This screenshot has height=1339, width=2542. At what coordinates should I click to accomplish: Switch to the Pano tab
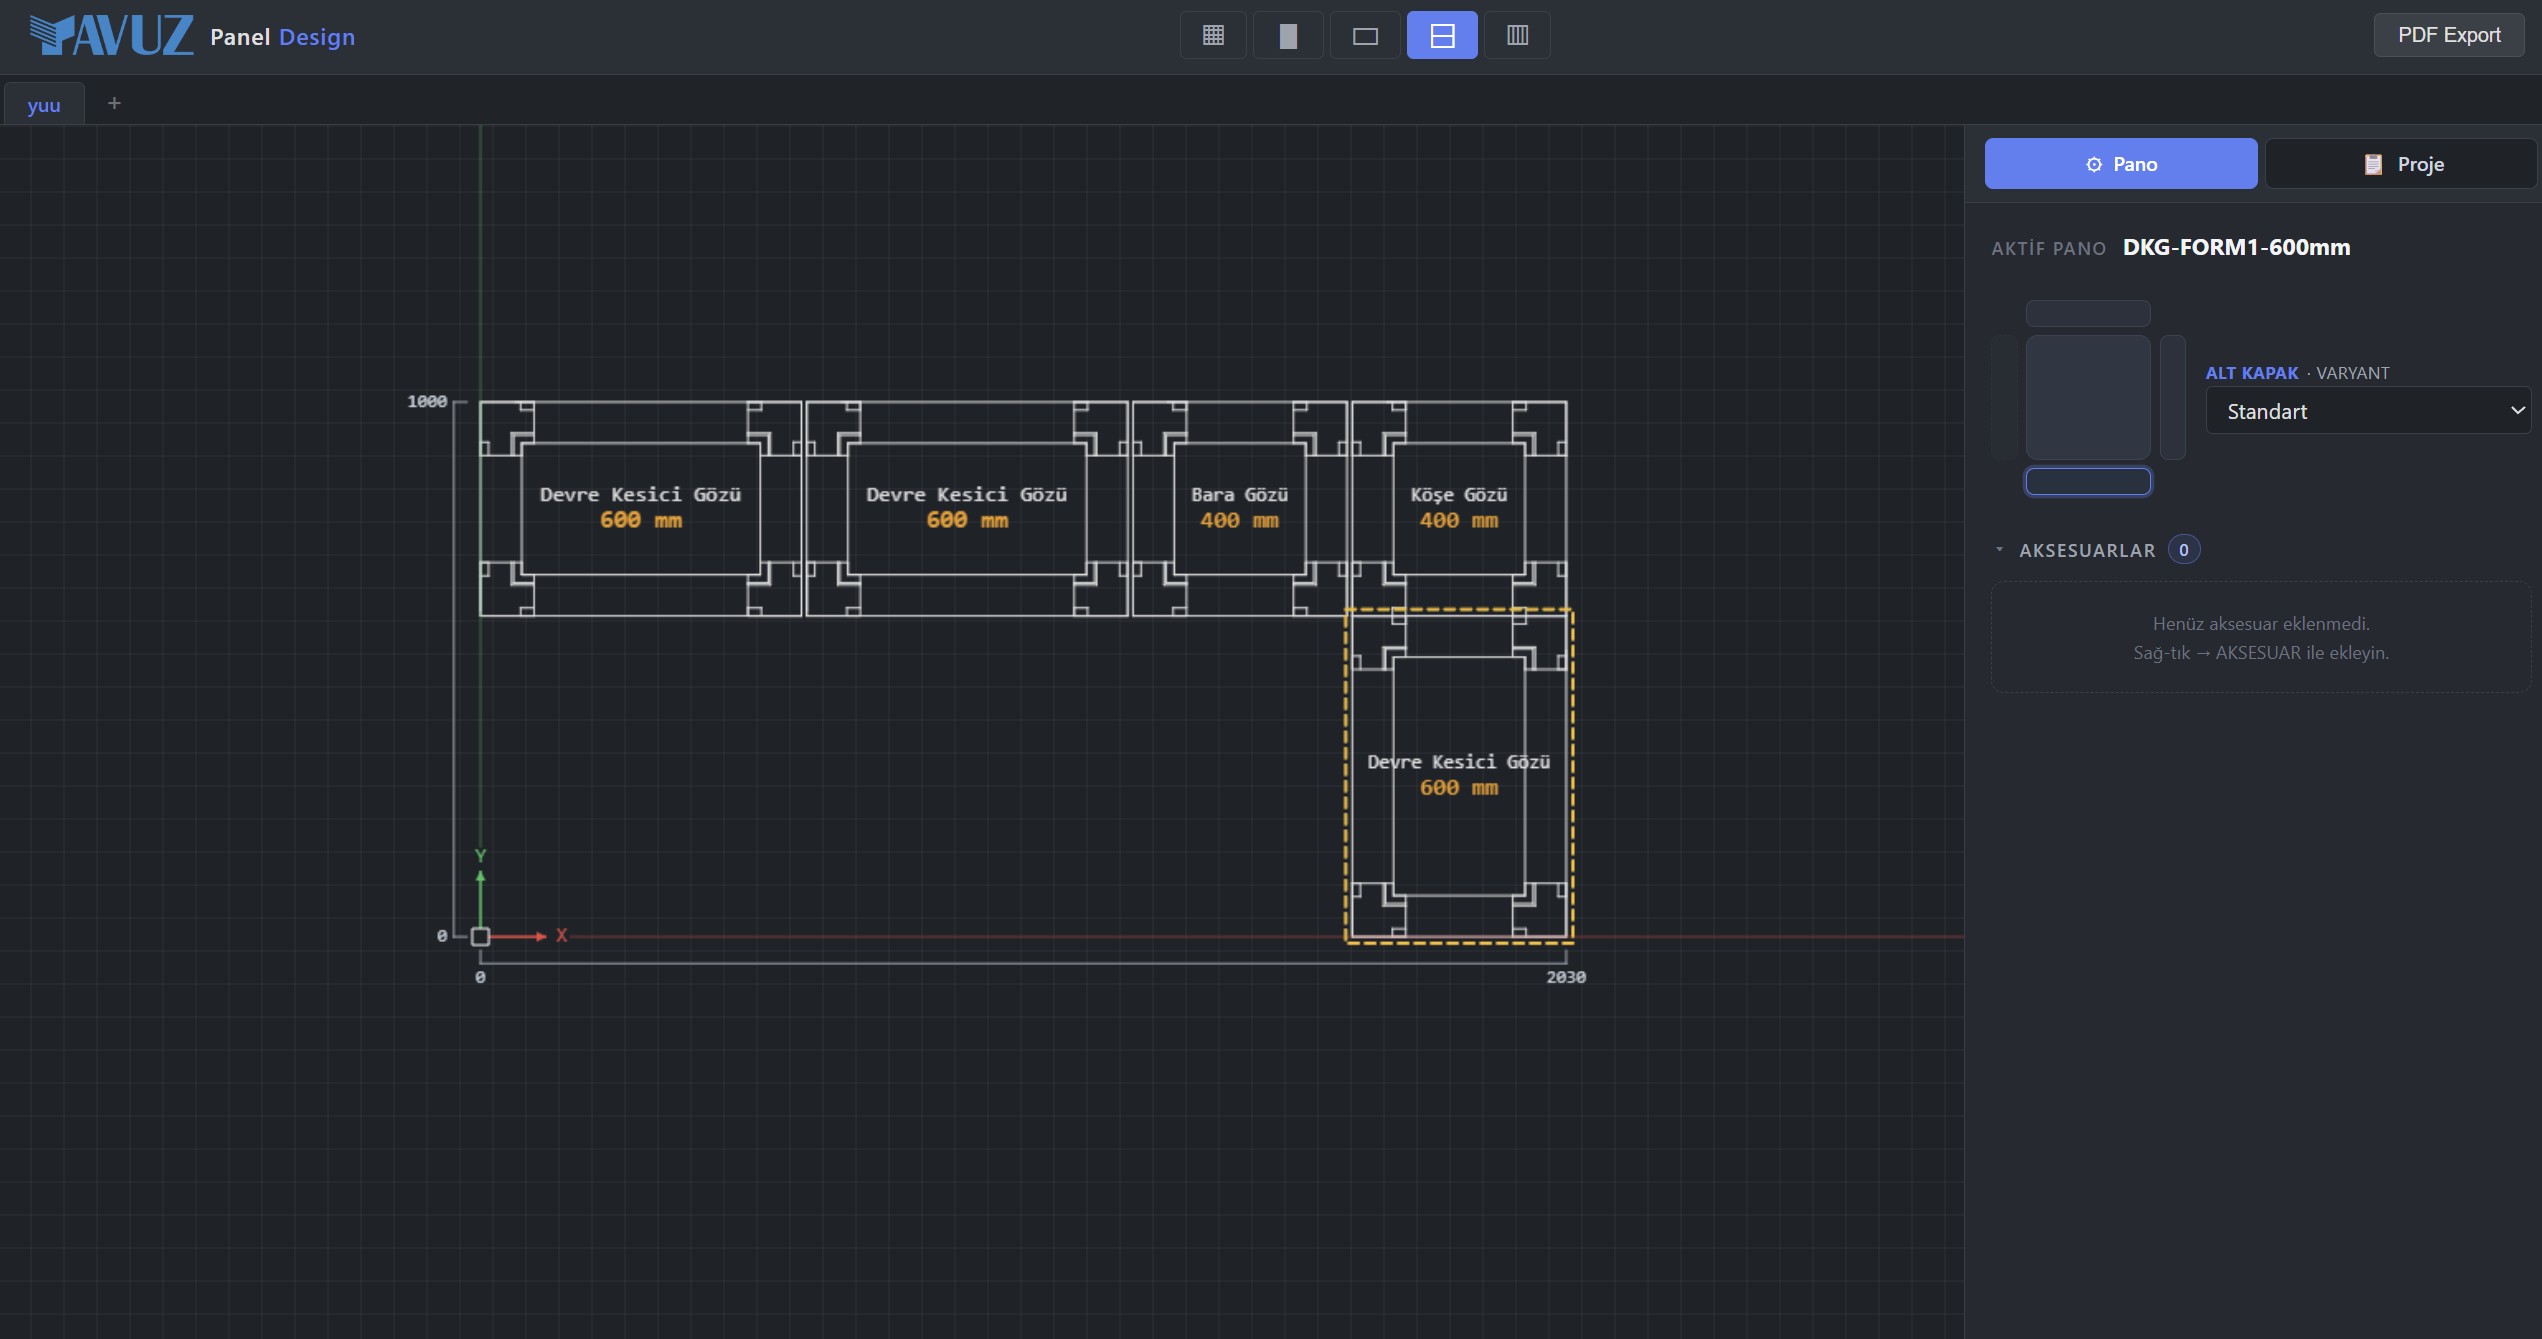coord(2121,164)
